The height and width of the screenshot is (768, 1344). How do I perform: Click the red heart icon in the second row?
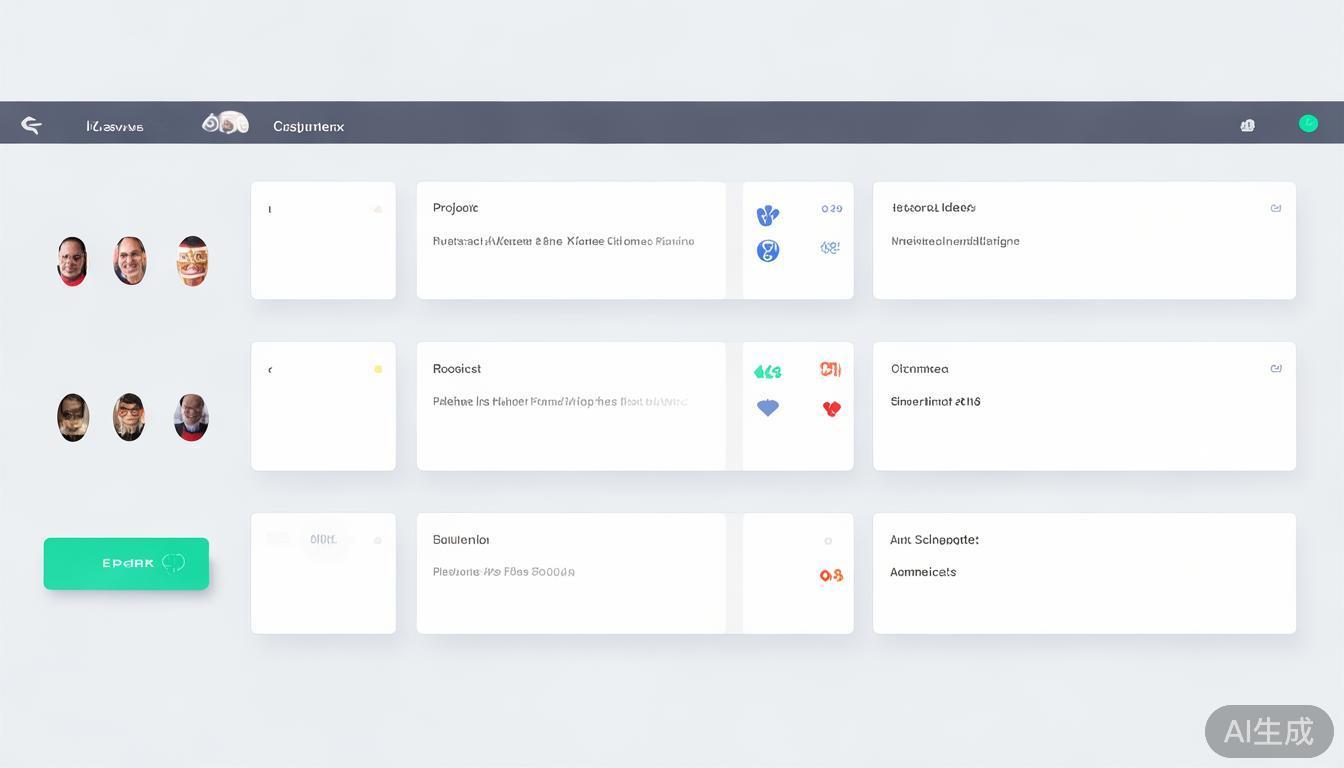831,408
